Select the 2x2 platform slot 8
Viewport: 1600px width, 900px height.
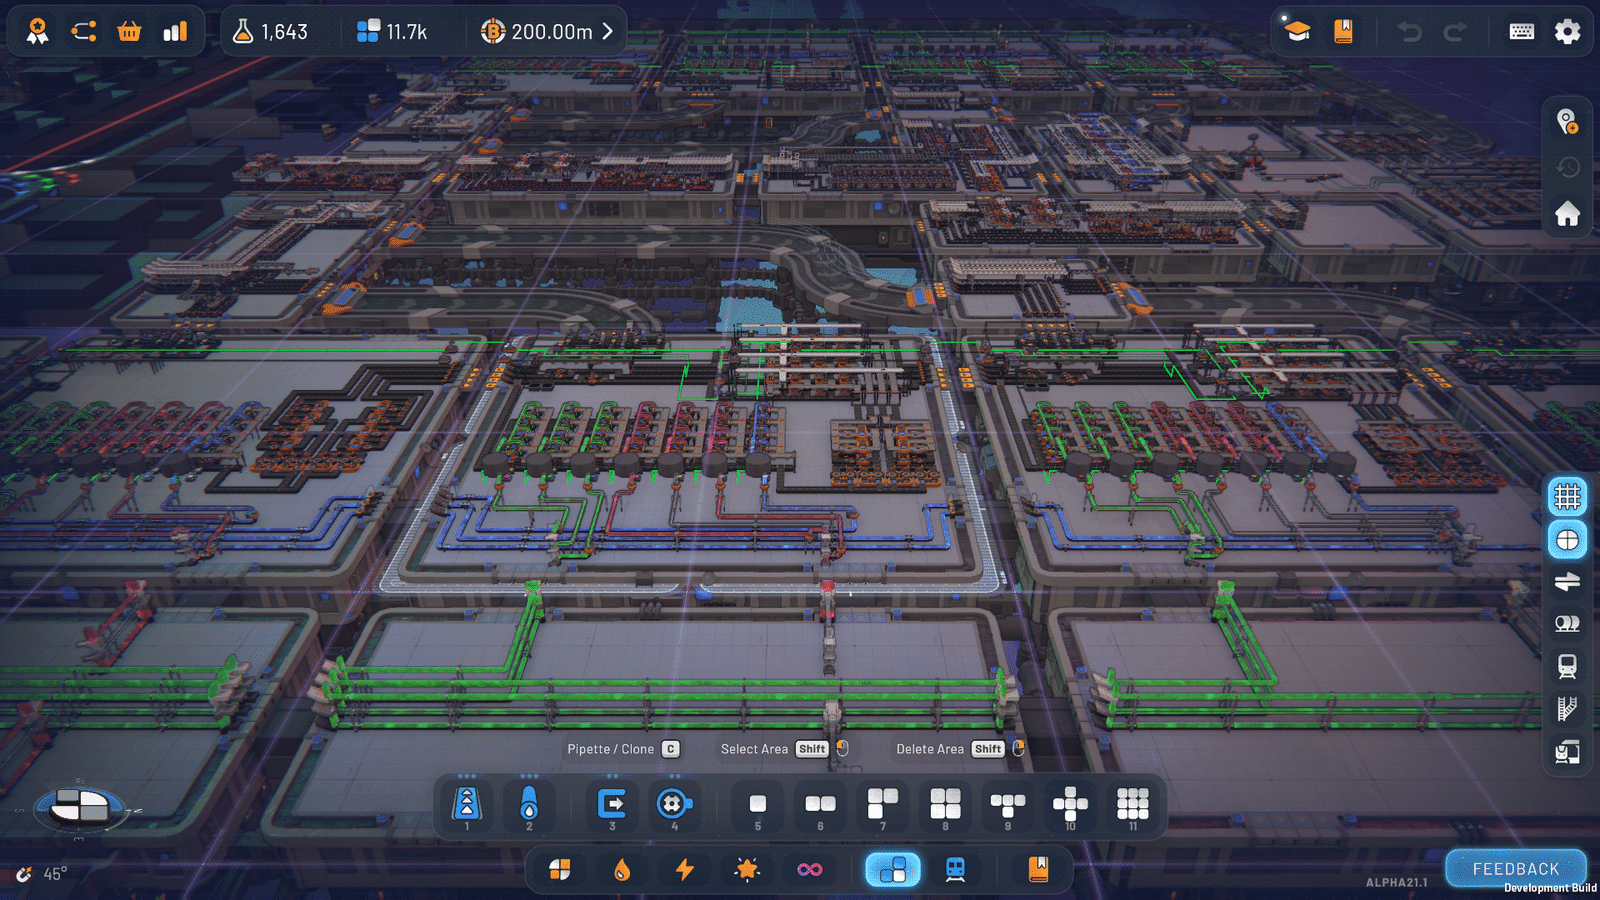tap(945, 804)
